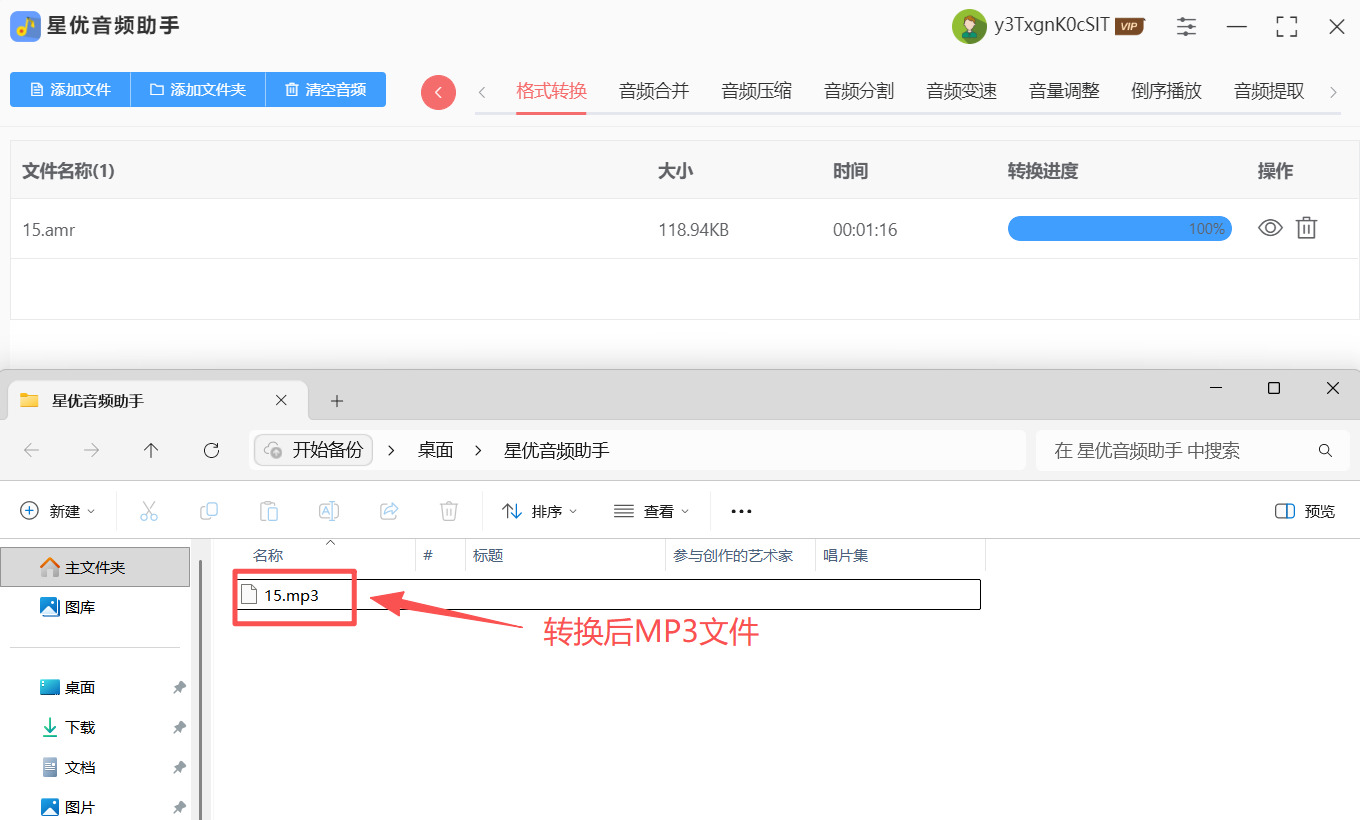
Task: Click the share icon in Explorer toolbar
Action: (389, 511)
